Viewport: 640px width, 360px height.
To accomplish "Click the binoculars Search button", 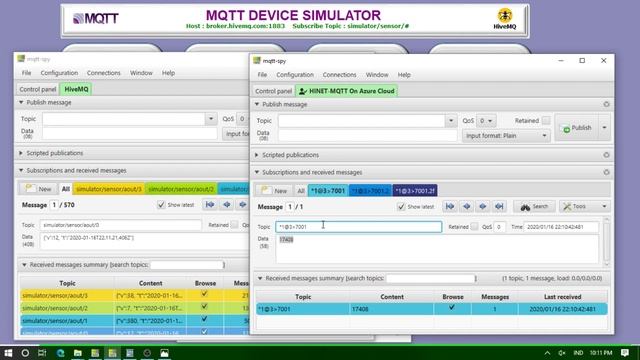I will [x=534, y=207].
